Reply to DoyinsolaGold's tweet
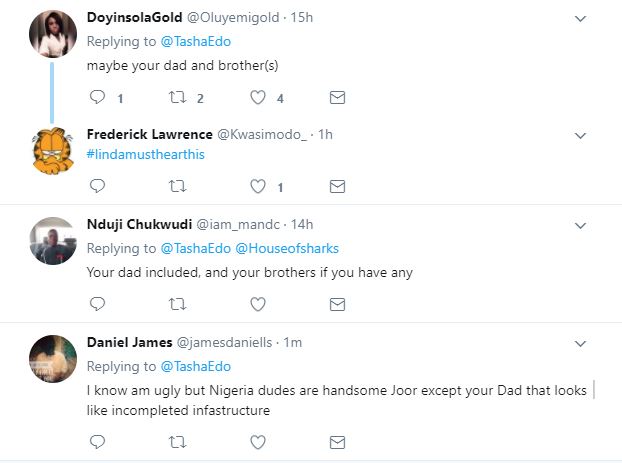622x463 pixels. point(98,98)
